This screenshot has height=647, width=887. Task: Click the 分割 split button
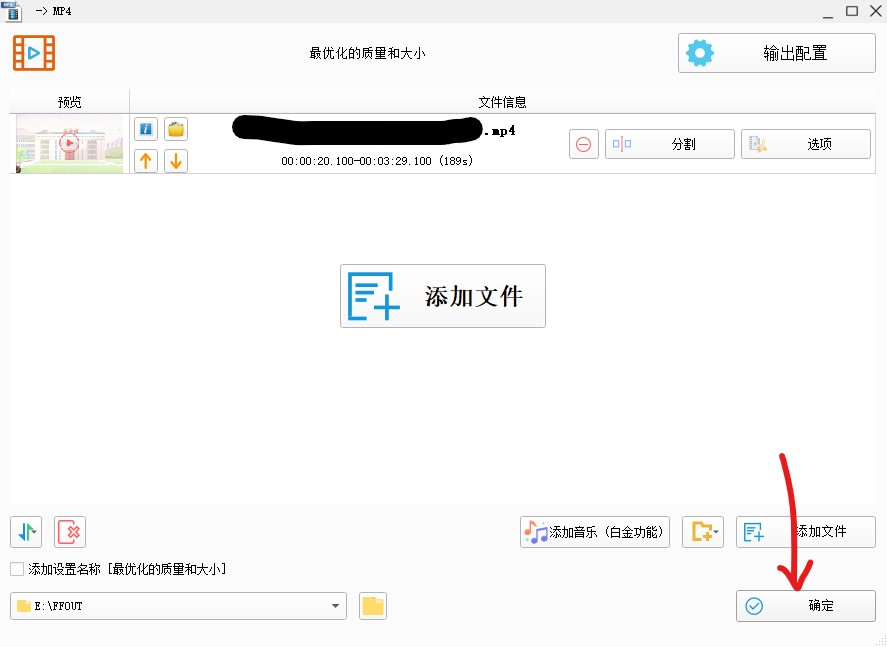point(670,144)
